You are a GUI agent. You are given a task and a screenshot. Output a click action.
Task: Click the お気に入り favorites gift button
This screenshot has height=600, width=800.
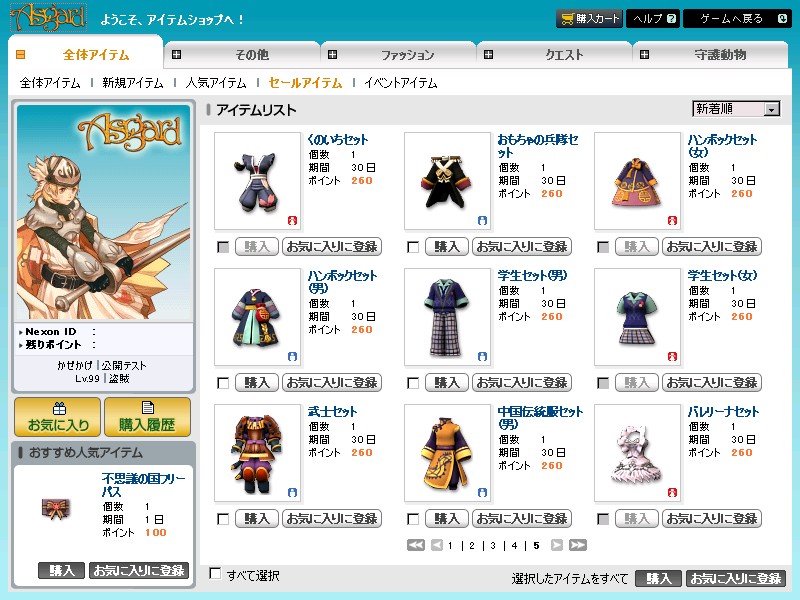(x=57, y=416)
